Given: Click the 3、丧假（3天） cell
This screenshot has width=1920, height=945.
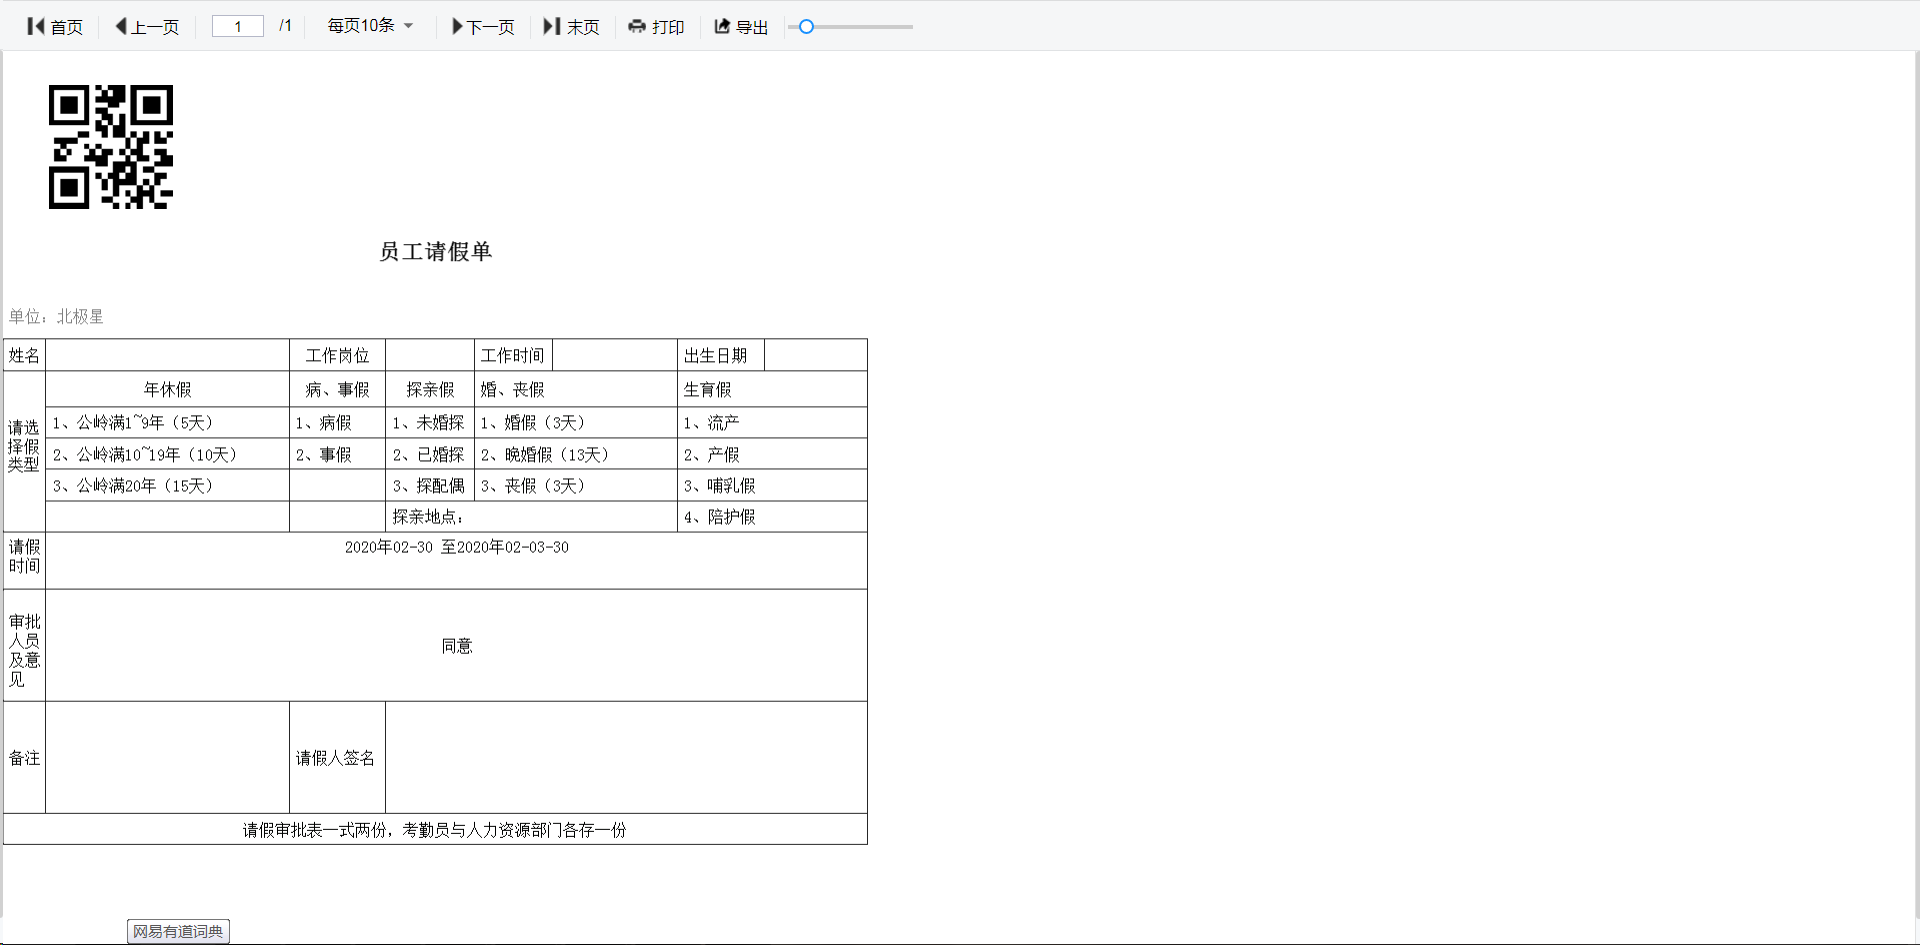Looking at the screenshot, I should pyautogui.click(x=576, y=486).
